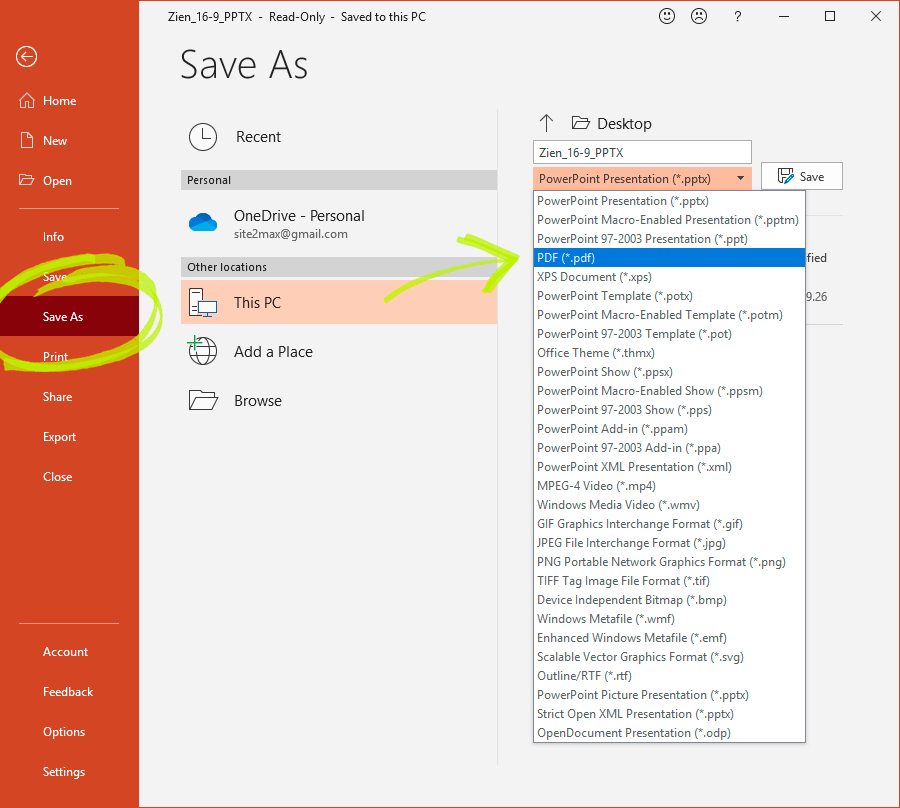
Task: Open the Print page
Action: [56, 356]
